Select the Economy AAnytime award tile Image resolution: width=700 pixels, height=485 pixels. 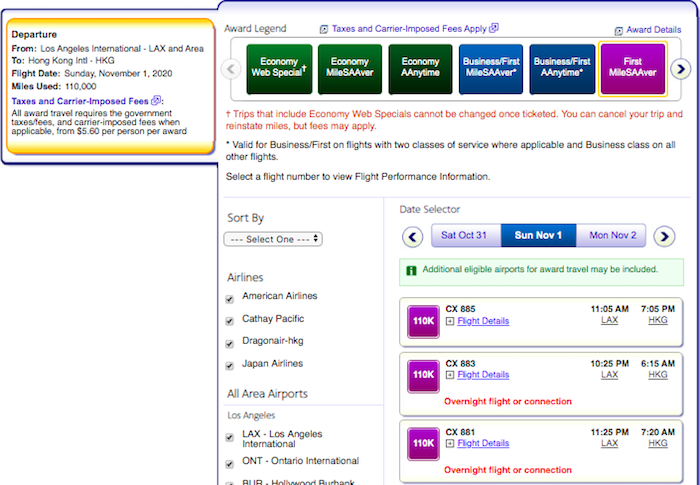[420, 69]
